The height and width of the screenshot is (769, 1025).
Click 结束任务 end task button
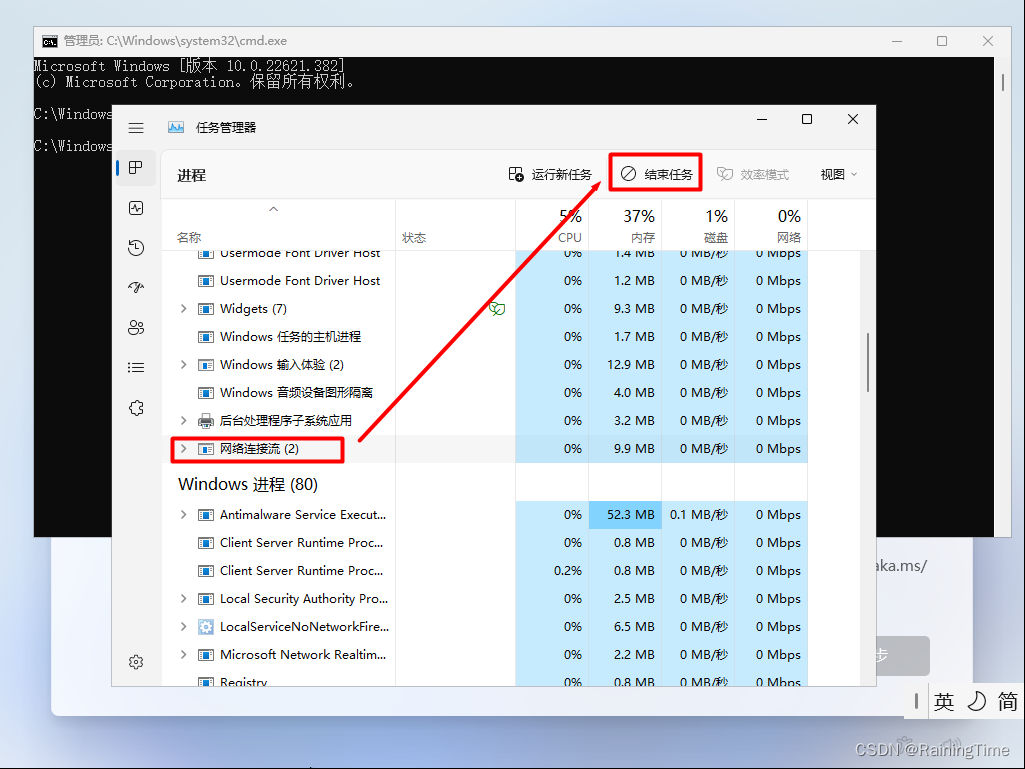click(656, 174)
